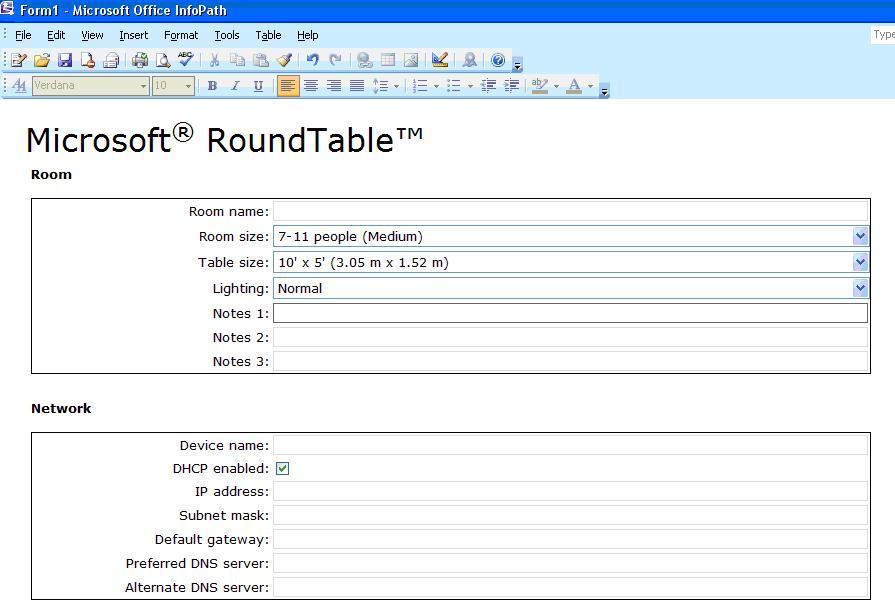Click the Fill Out a Form icon
Image resolution: width=895 pixels, height=608 pixels.
point(18,60)
